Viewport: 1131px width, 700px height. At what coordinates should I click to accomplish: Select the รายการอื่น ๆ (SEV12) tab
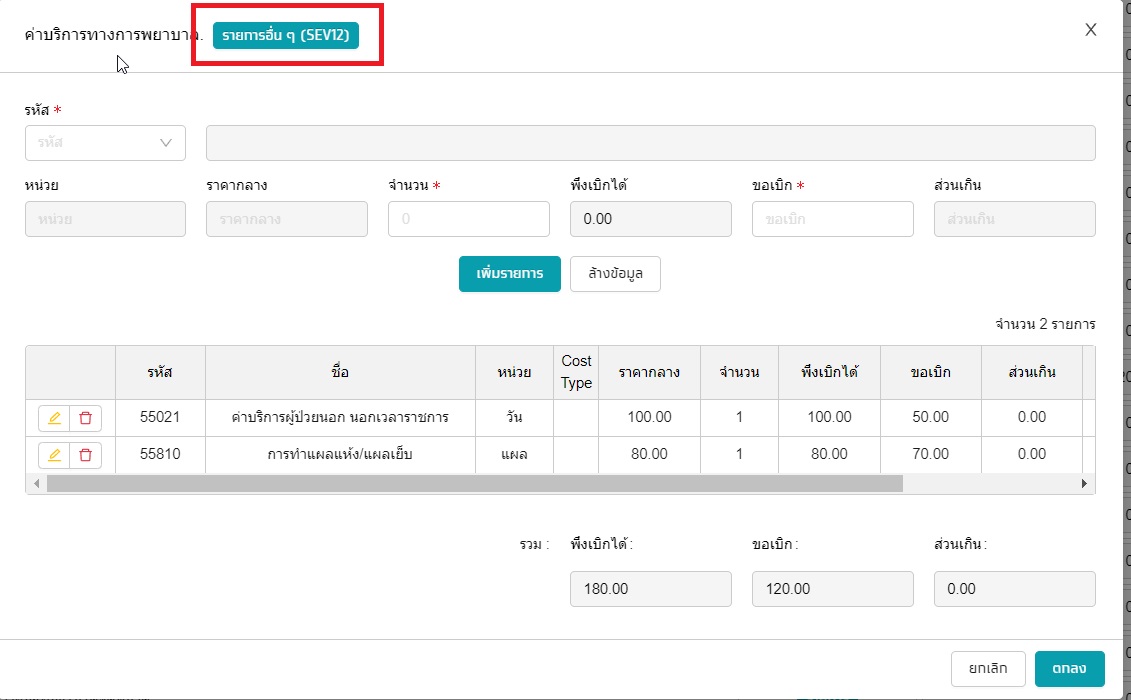click(x=286, y=35)
